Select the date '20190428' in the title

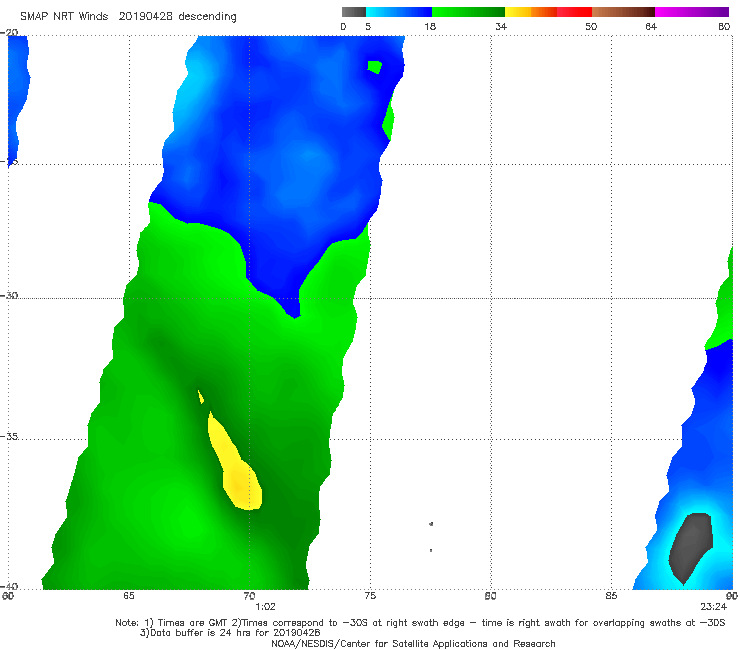tap(145, 16)
